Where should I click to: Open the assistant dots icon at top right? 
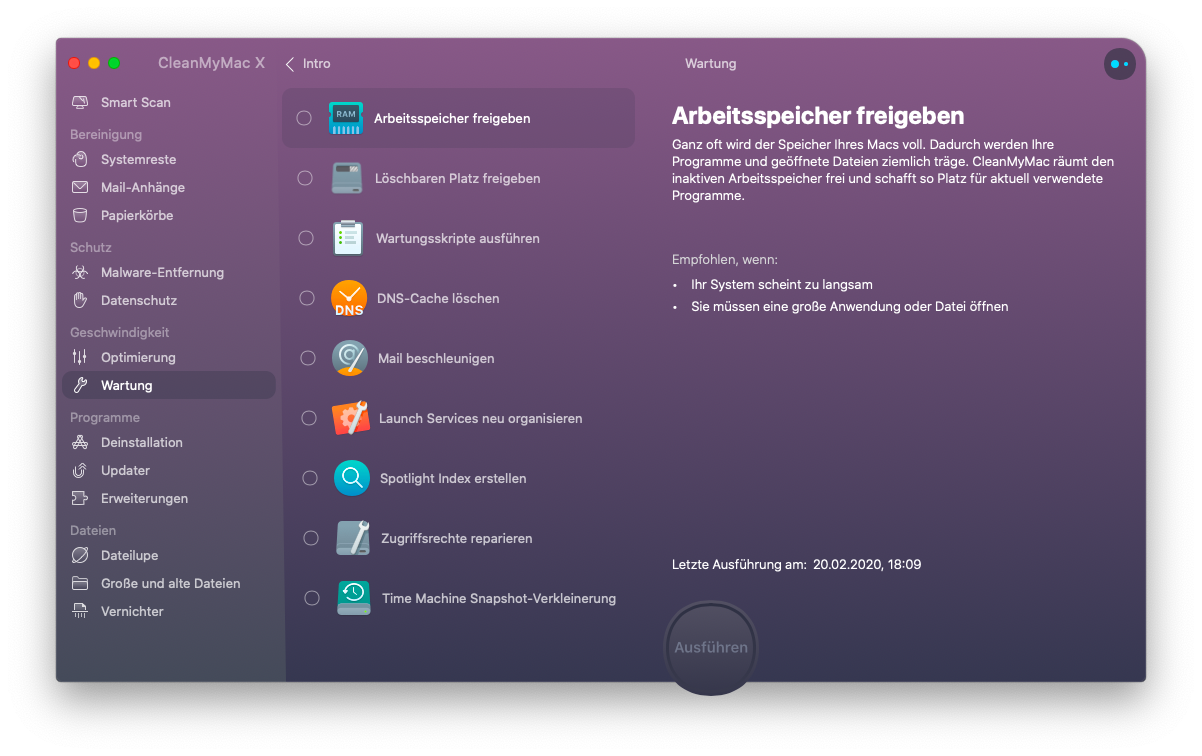coord(1119,64)
